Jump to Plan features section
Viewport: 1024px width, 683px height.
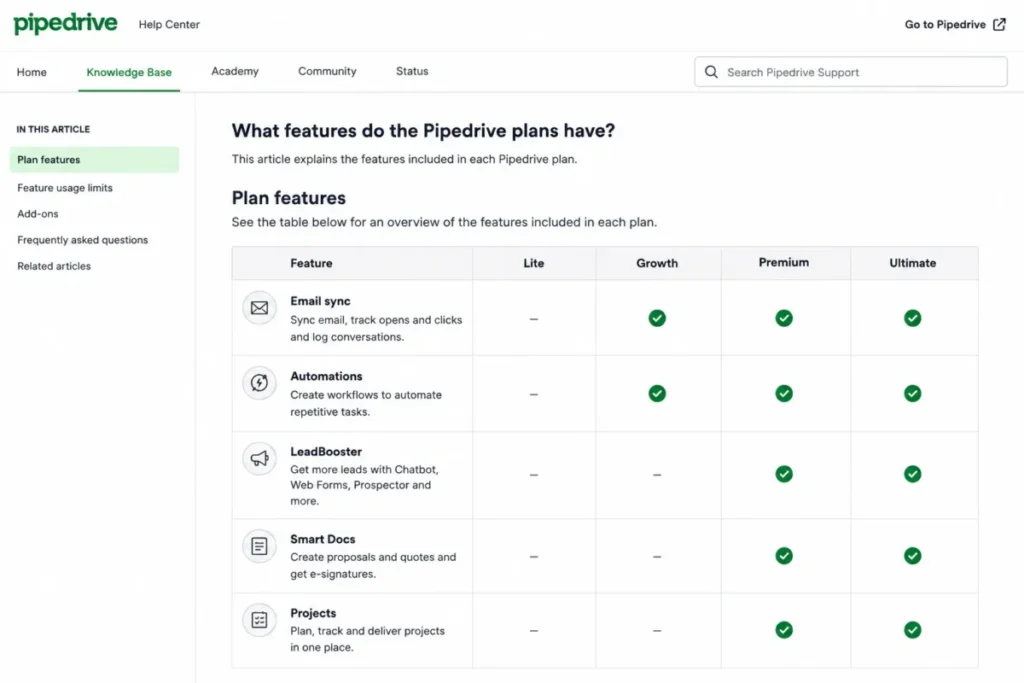[x=94, y=159]
